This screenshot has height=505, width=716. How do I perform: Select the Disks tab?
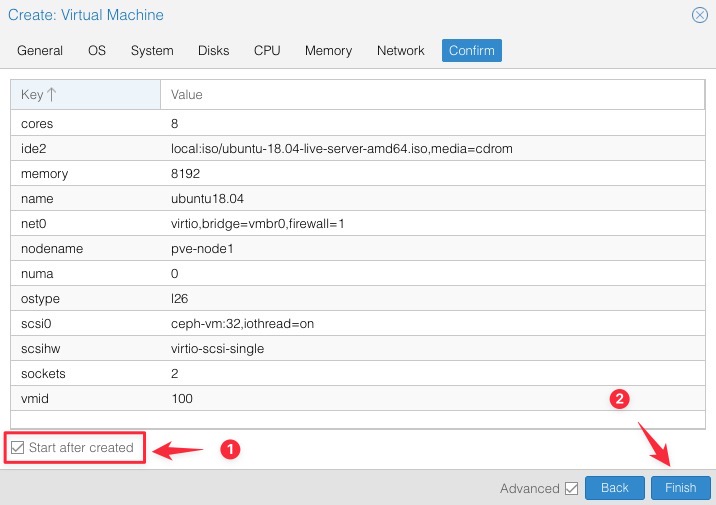[x=213, y=50]
